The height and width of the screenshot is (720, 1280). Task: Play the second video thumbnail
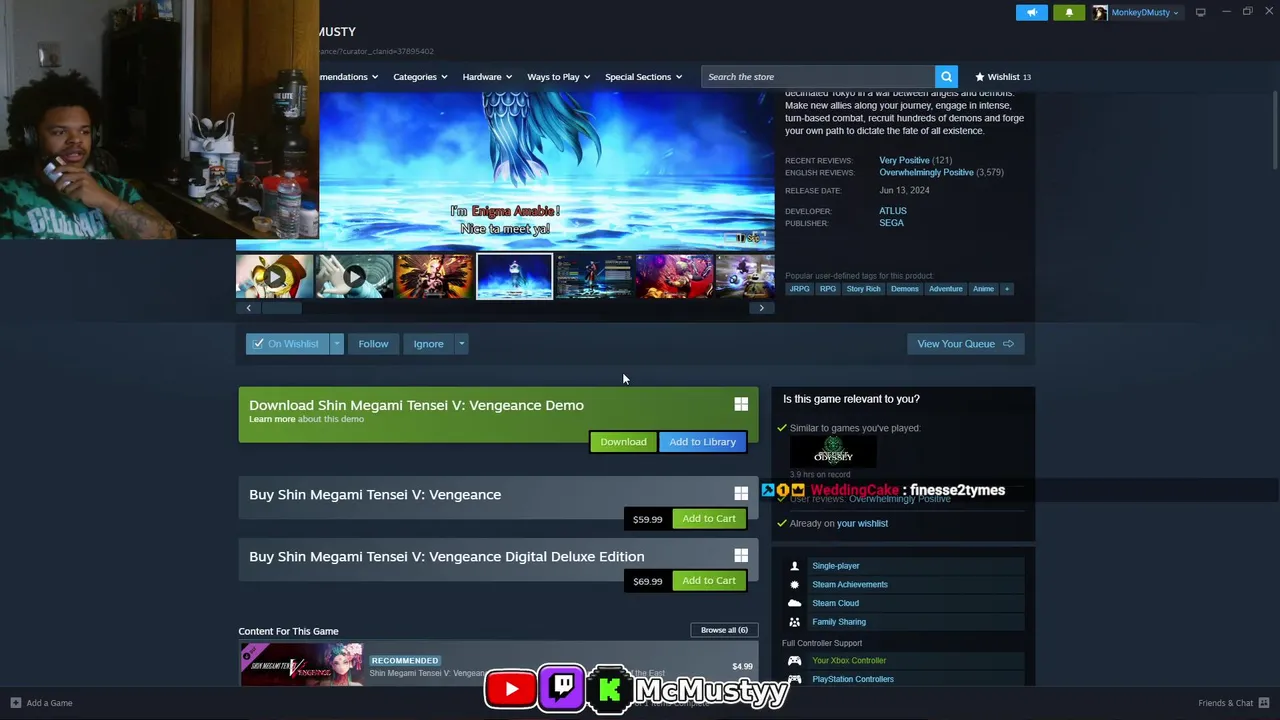tap(354, 276)
